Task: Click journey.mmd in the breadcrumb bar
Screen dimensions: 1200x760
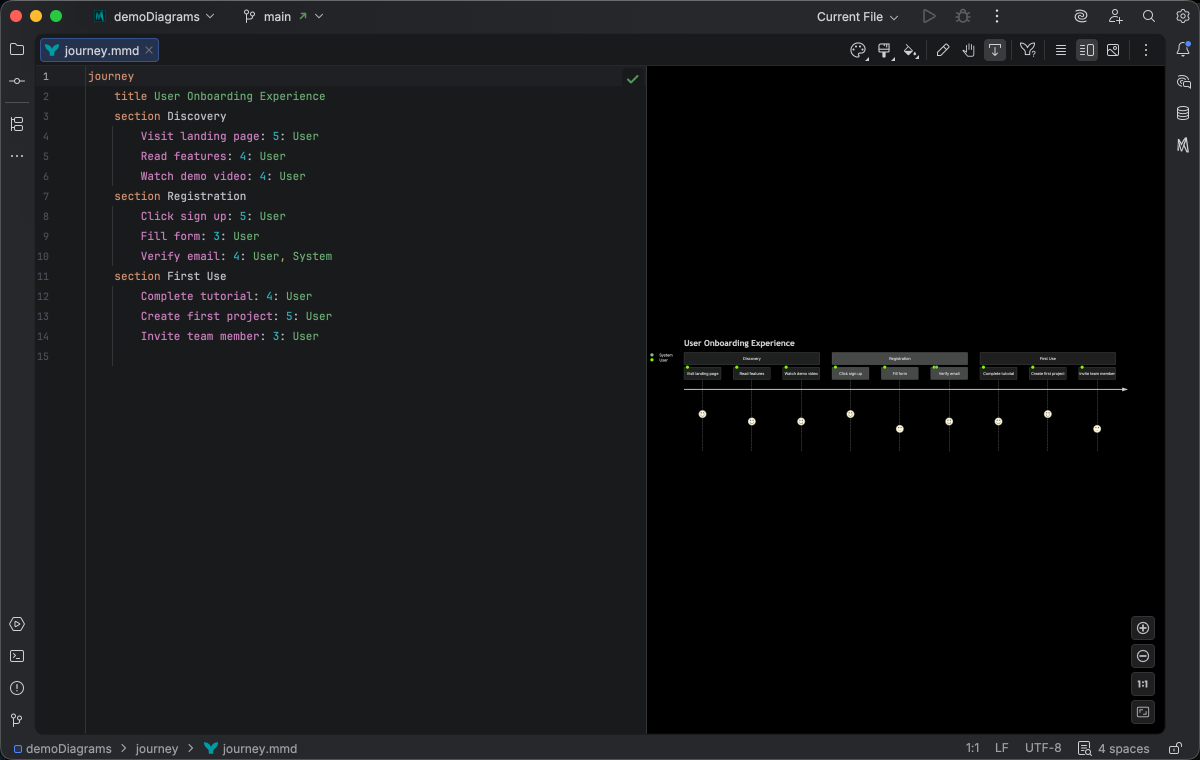Action: (250, 748)
